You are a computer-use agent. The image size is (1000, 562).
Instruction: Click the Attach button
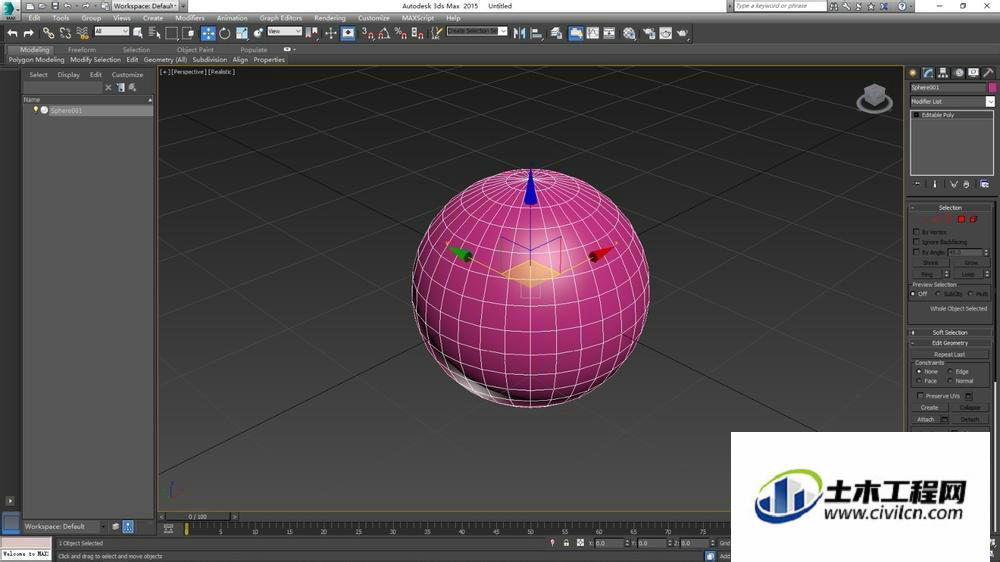pyautogui.click(x=926, y=420)
